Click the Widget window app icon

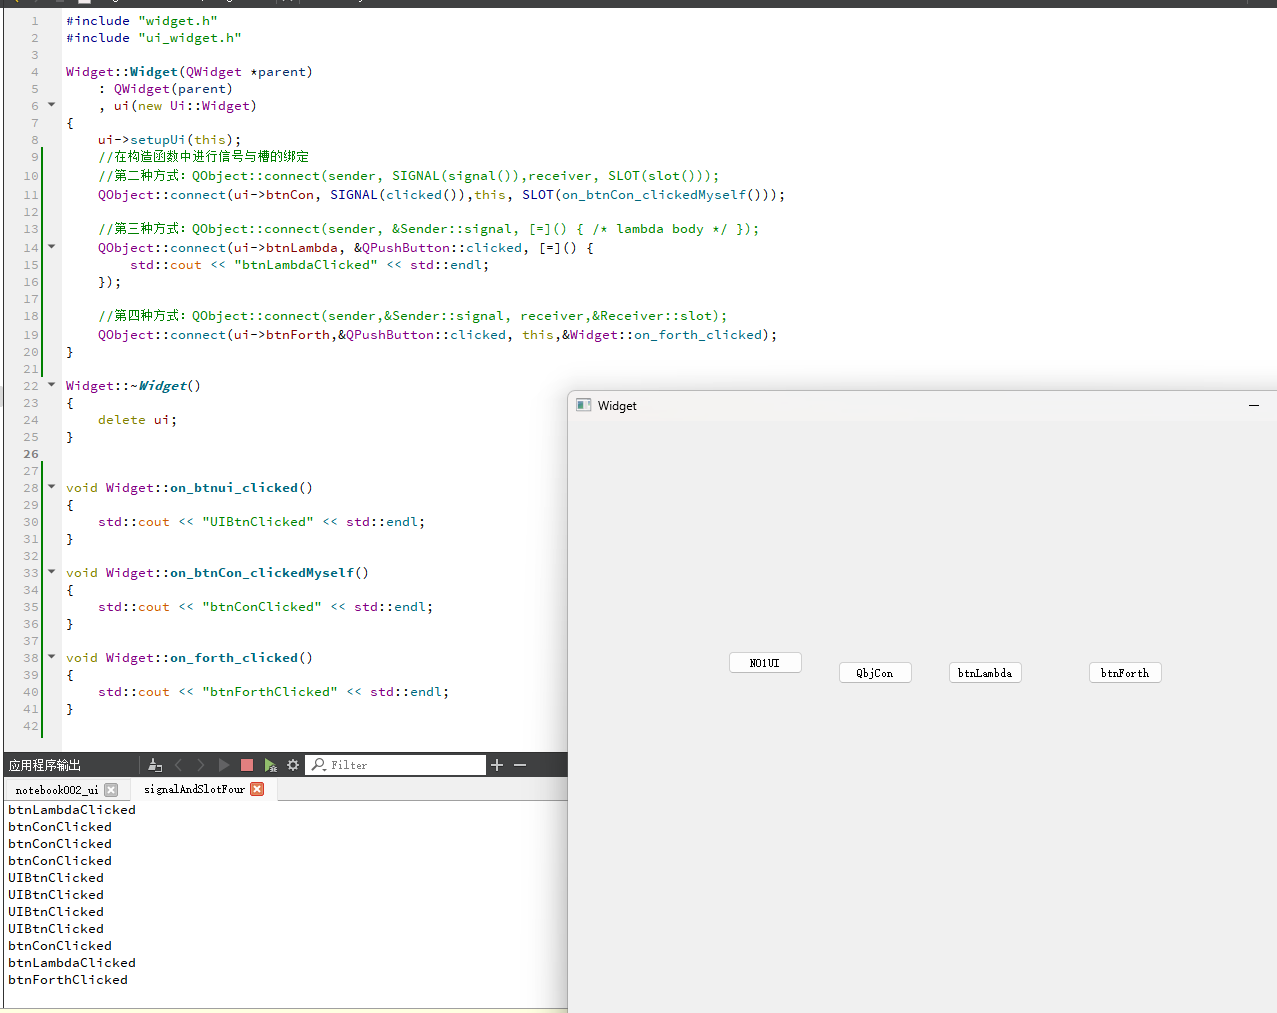584,405
